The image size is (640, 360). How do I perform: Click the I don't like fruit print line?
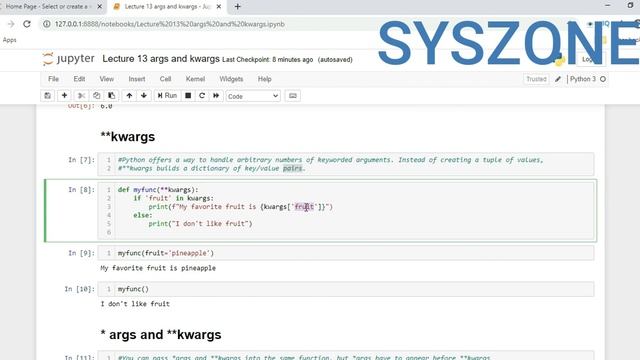pos(200,224)
